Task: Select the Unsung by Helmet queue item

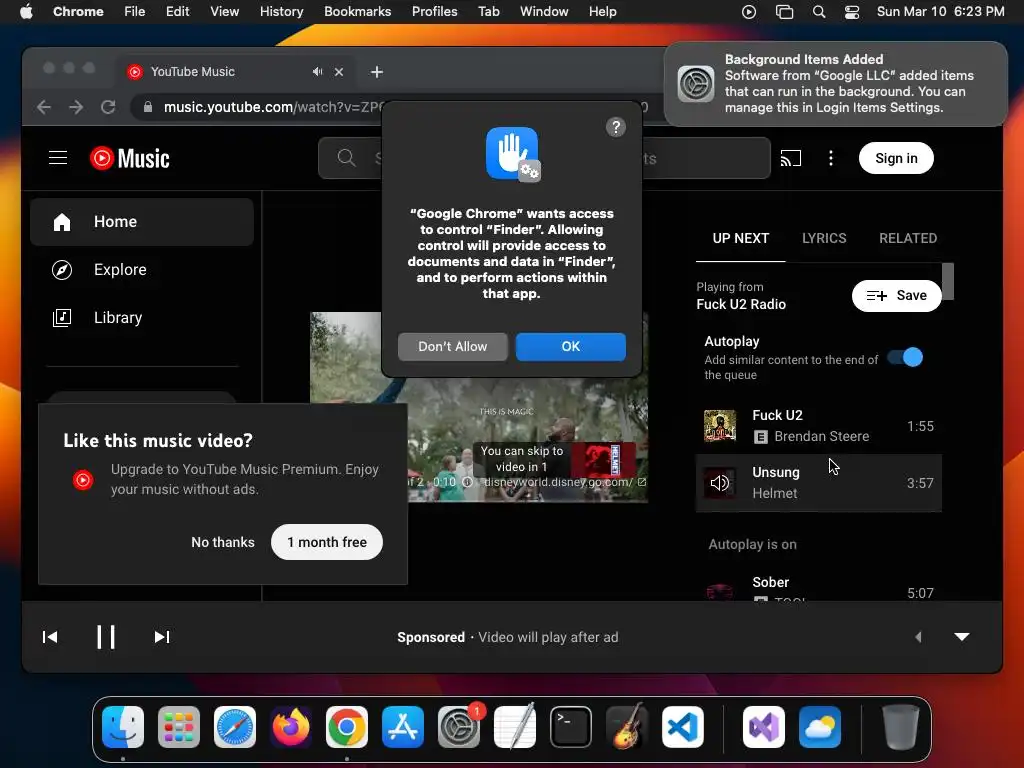Action: pyautogui.click(x=818, y=483)
